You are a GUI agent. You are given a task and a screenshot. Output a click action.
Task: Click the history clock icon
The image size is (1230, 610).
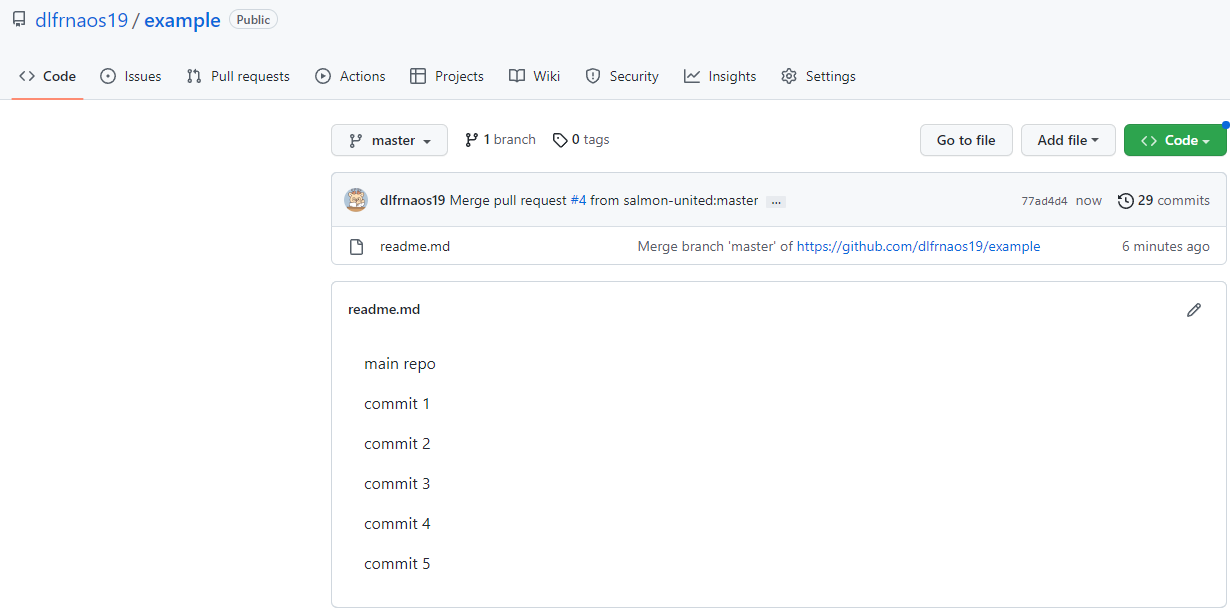1126,200
